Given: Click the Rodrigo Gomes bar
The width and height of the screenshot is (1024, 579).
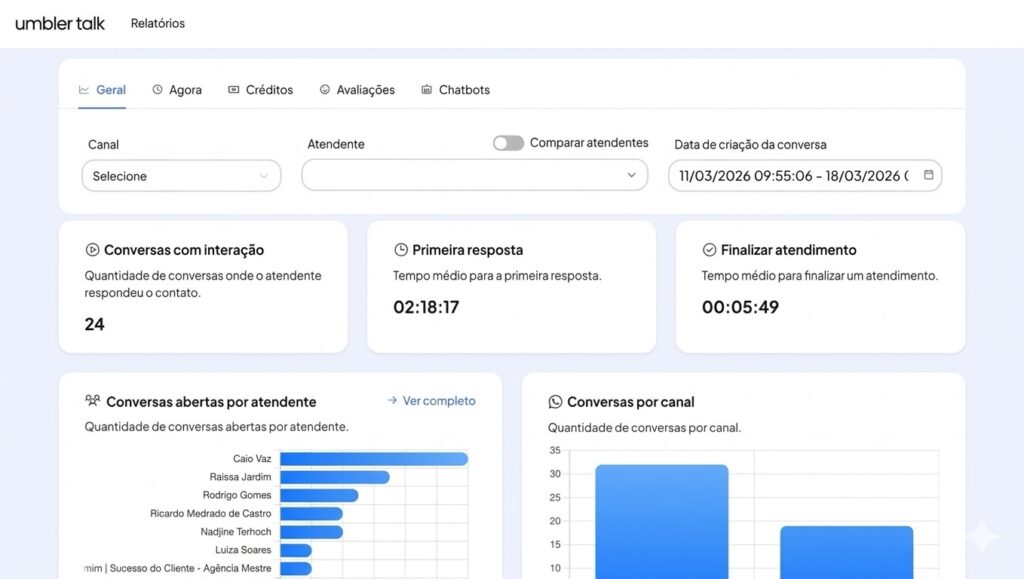Looking at the screenshot, I should click(319, 495).
